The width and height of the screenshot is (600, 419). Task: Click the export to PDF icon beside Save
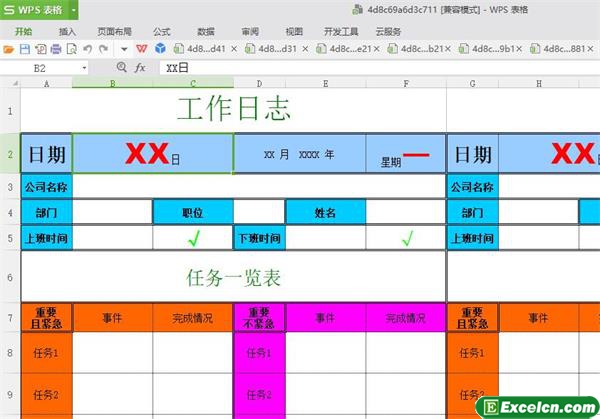[x=41, y=49]
